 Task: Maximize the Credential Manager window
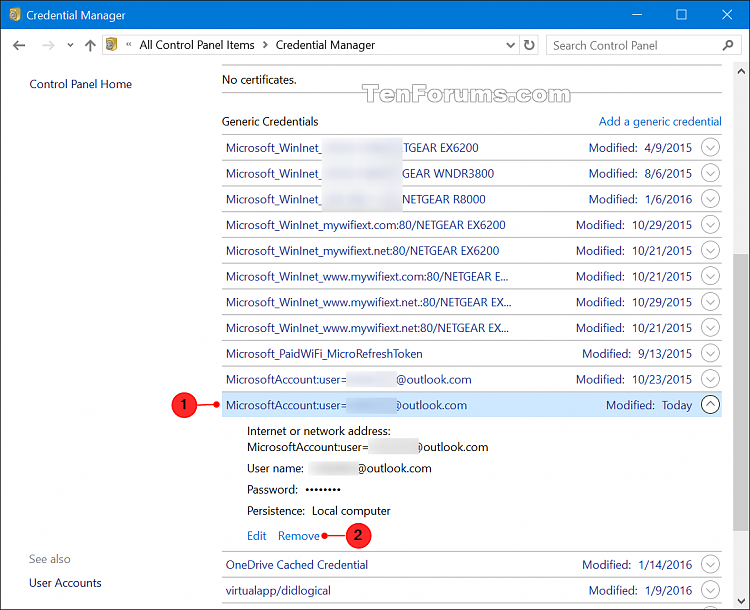click(681, 14)
